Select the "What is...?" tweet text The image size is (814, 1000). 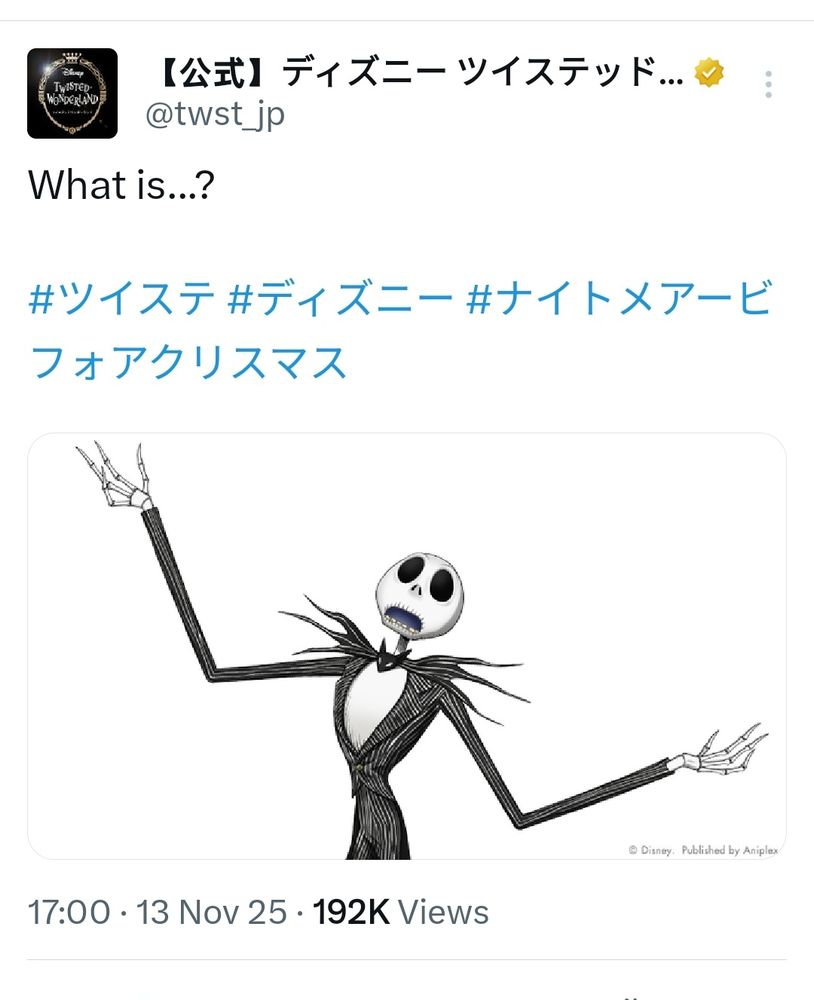coord(121,186)
